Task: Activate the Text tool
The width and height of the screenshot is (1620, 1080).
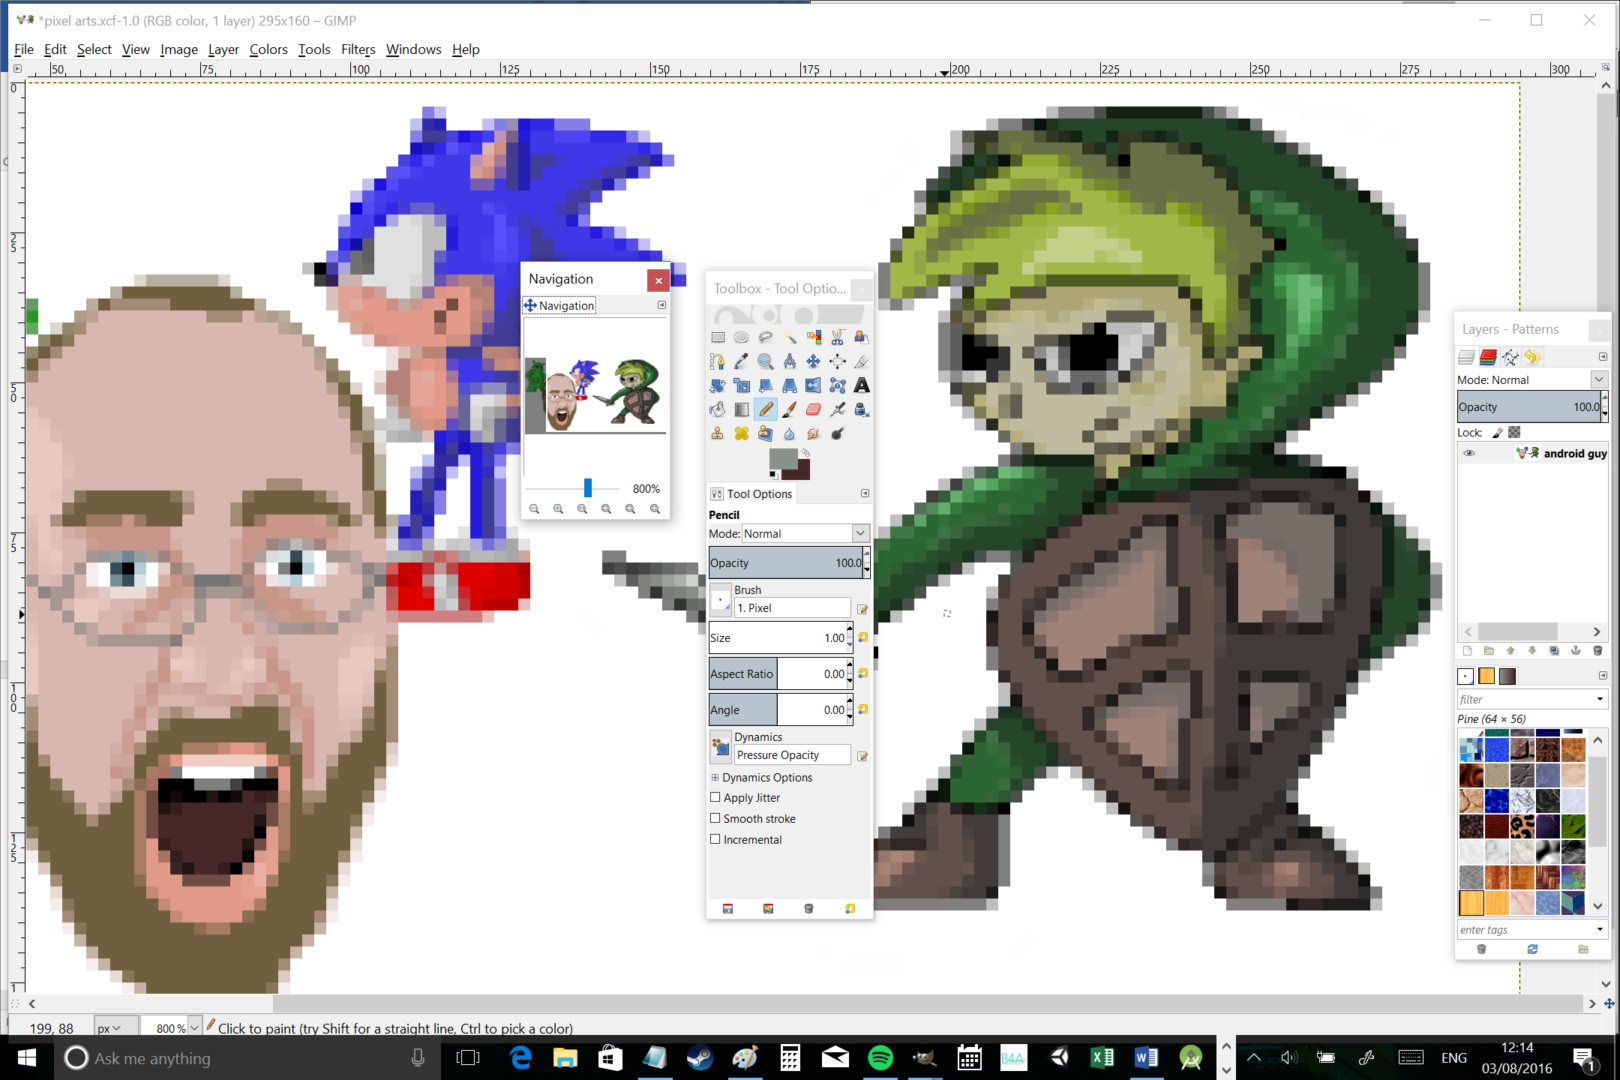Action: coord(862,385)
